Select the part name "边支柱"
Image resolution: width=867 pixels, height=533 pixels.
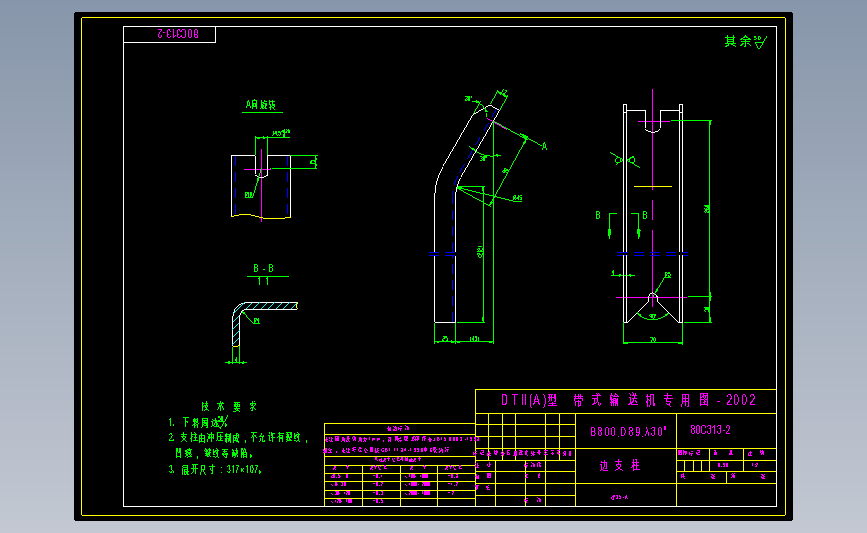pyautogui.click(x=620, y=466)
